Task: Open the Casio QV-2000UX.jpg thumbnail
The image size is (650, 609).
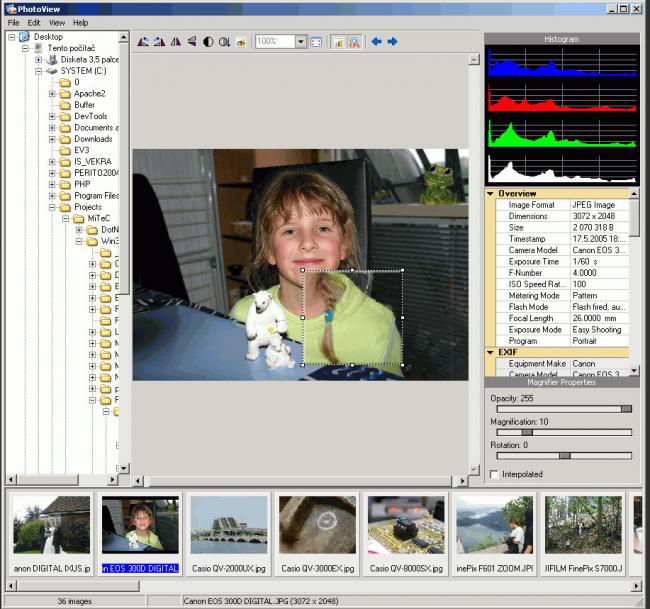Action: tap(229, 533)
